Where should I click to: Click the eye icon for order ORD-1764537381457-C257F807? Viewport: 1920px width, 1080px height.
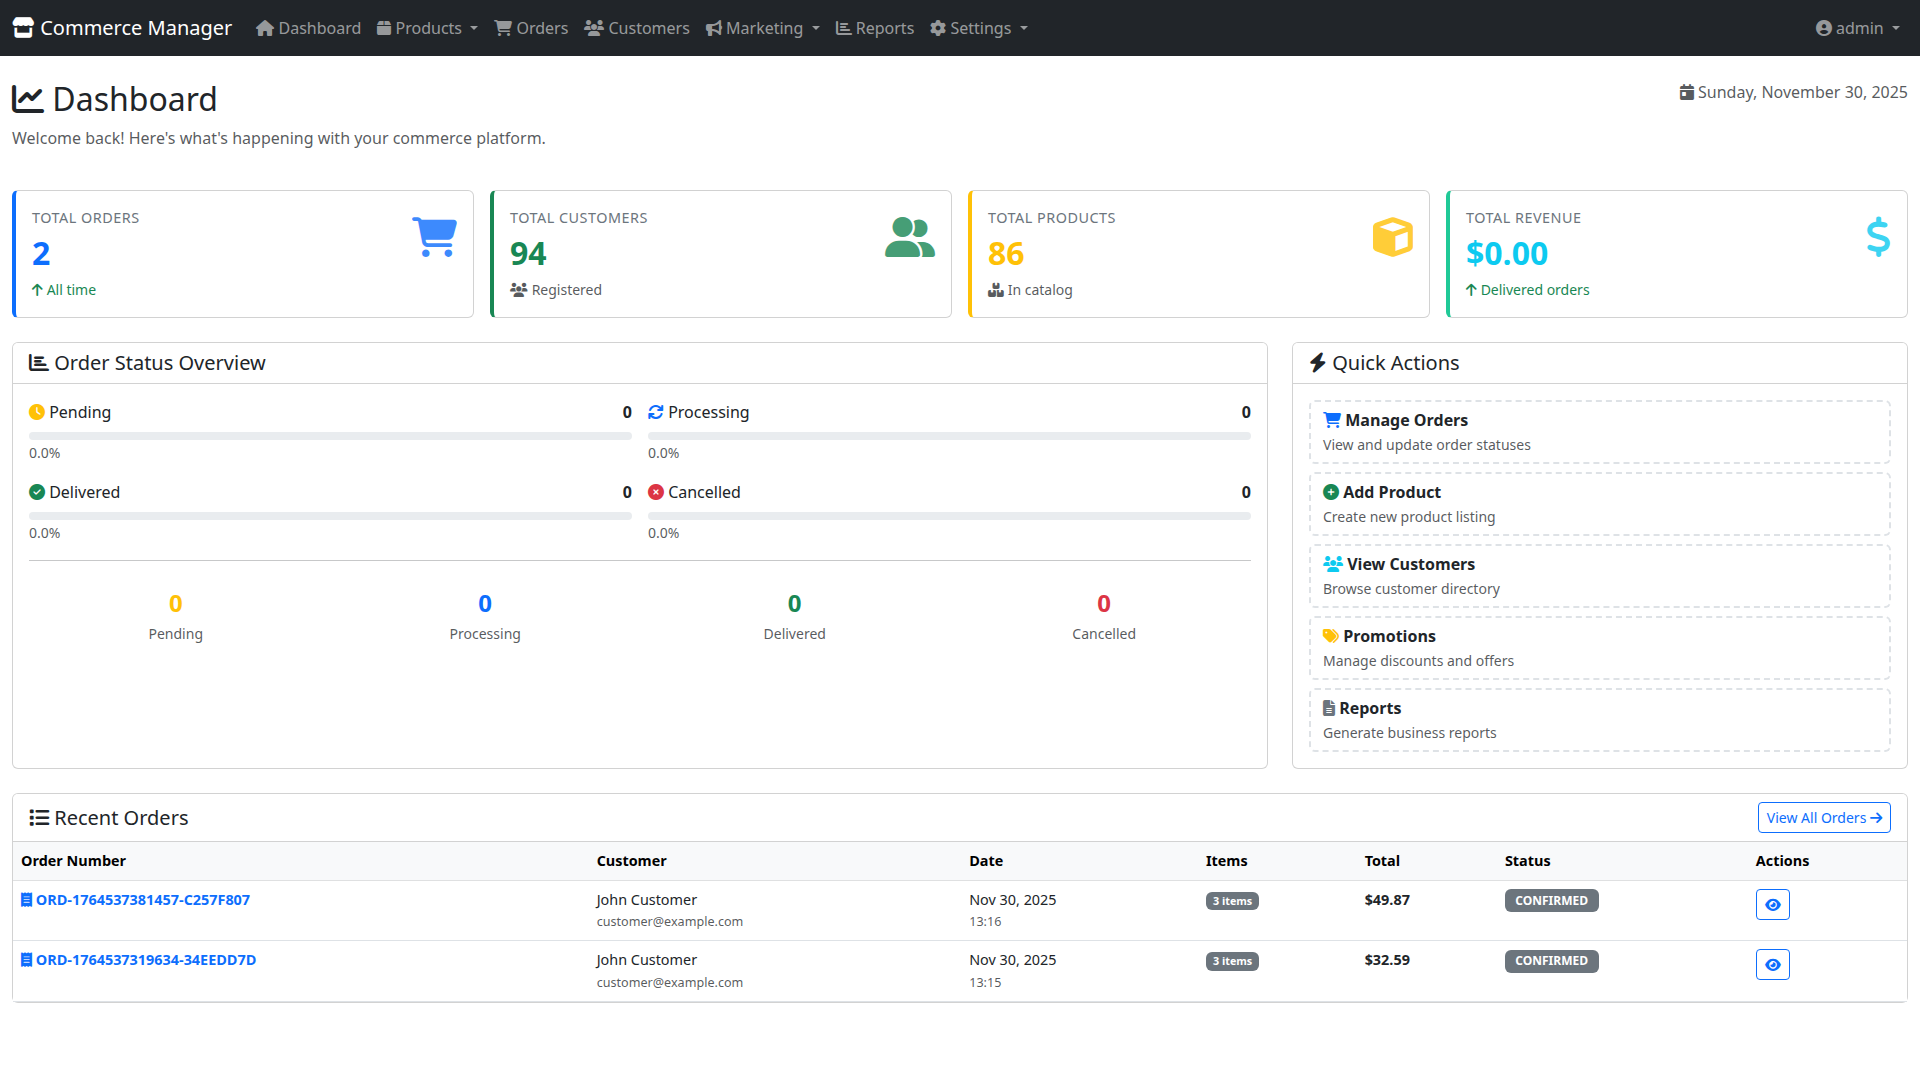(x=1772, y=904)
